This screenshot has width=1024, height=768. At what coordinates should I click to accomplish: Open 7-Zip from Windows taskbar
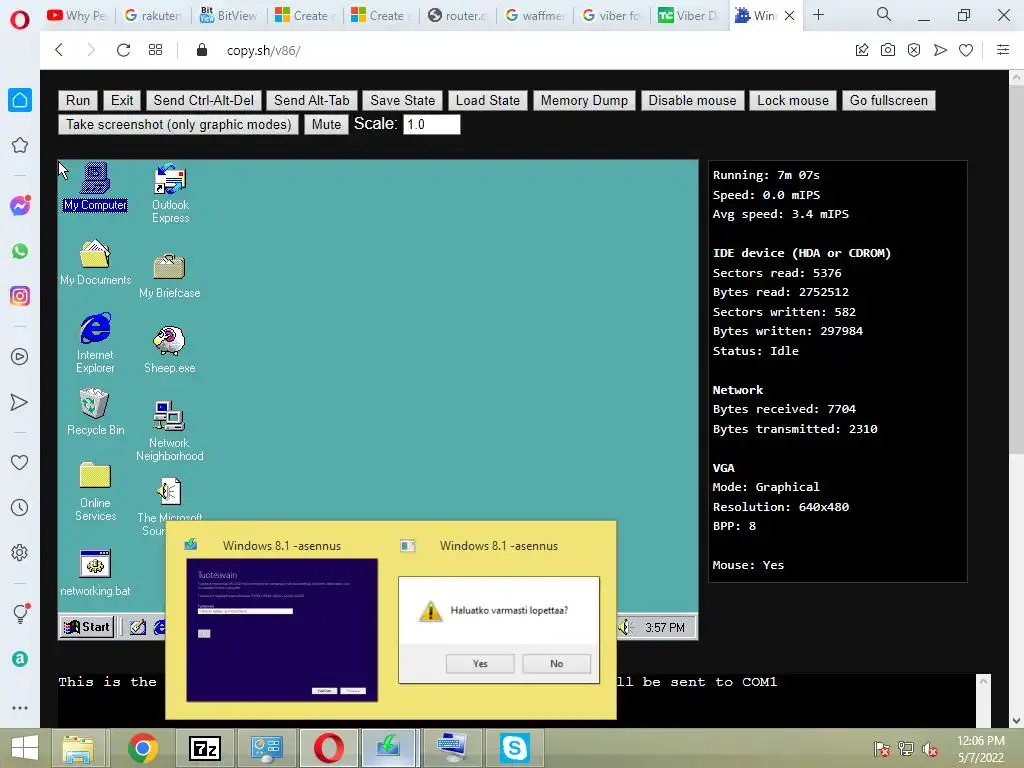point(204,748)
